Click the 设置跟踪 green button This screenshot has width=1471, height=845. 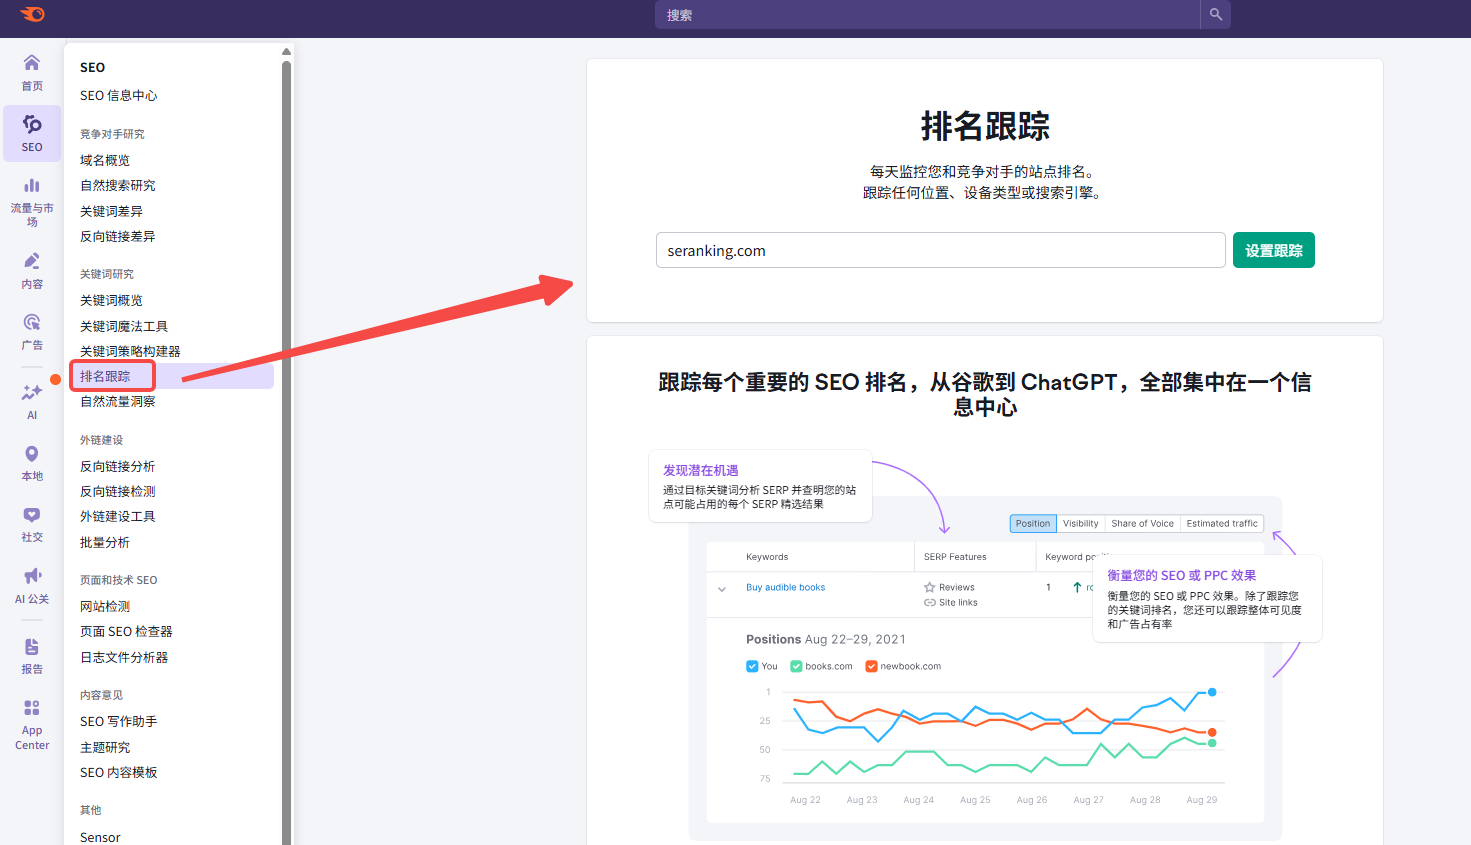(x=1273, y=250)
